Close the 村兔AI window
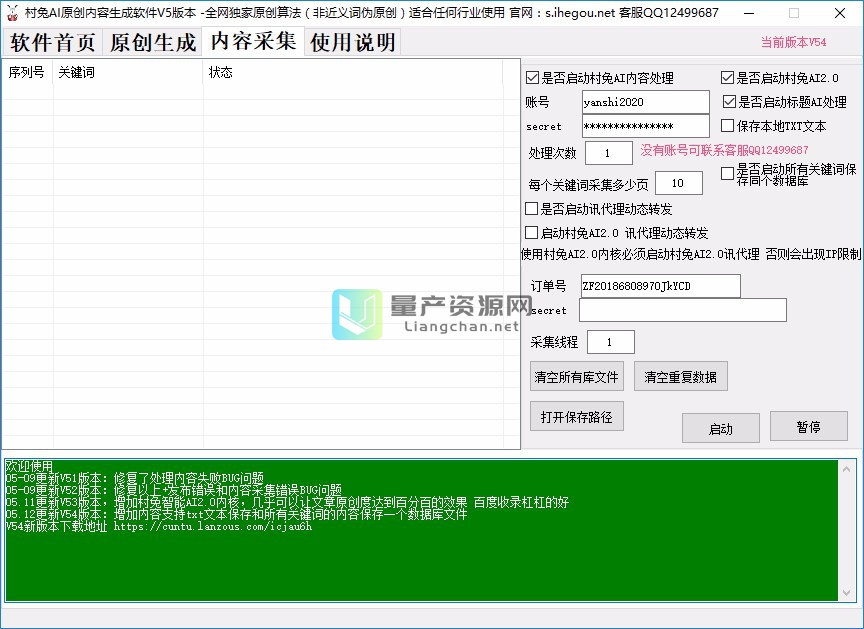 pos(840,13)
